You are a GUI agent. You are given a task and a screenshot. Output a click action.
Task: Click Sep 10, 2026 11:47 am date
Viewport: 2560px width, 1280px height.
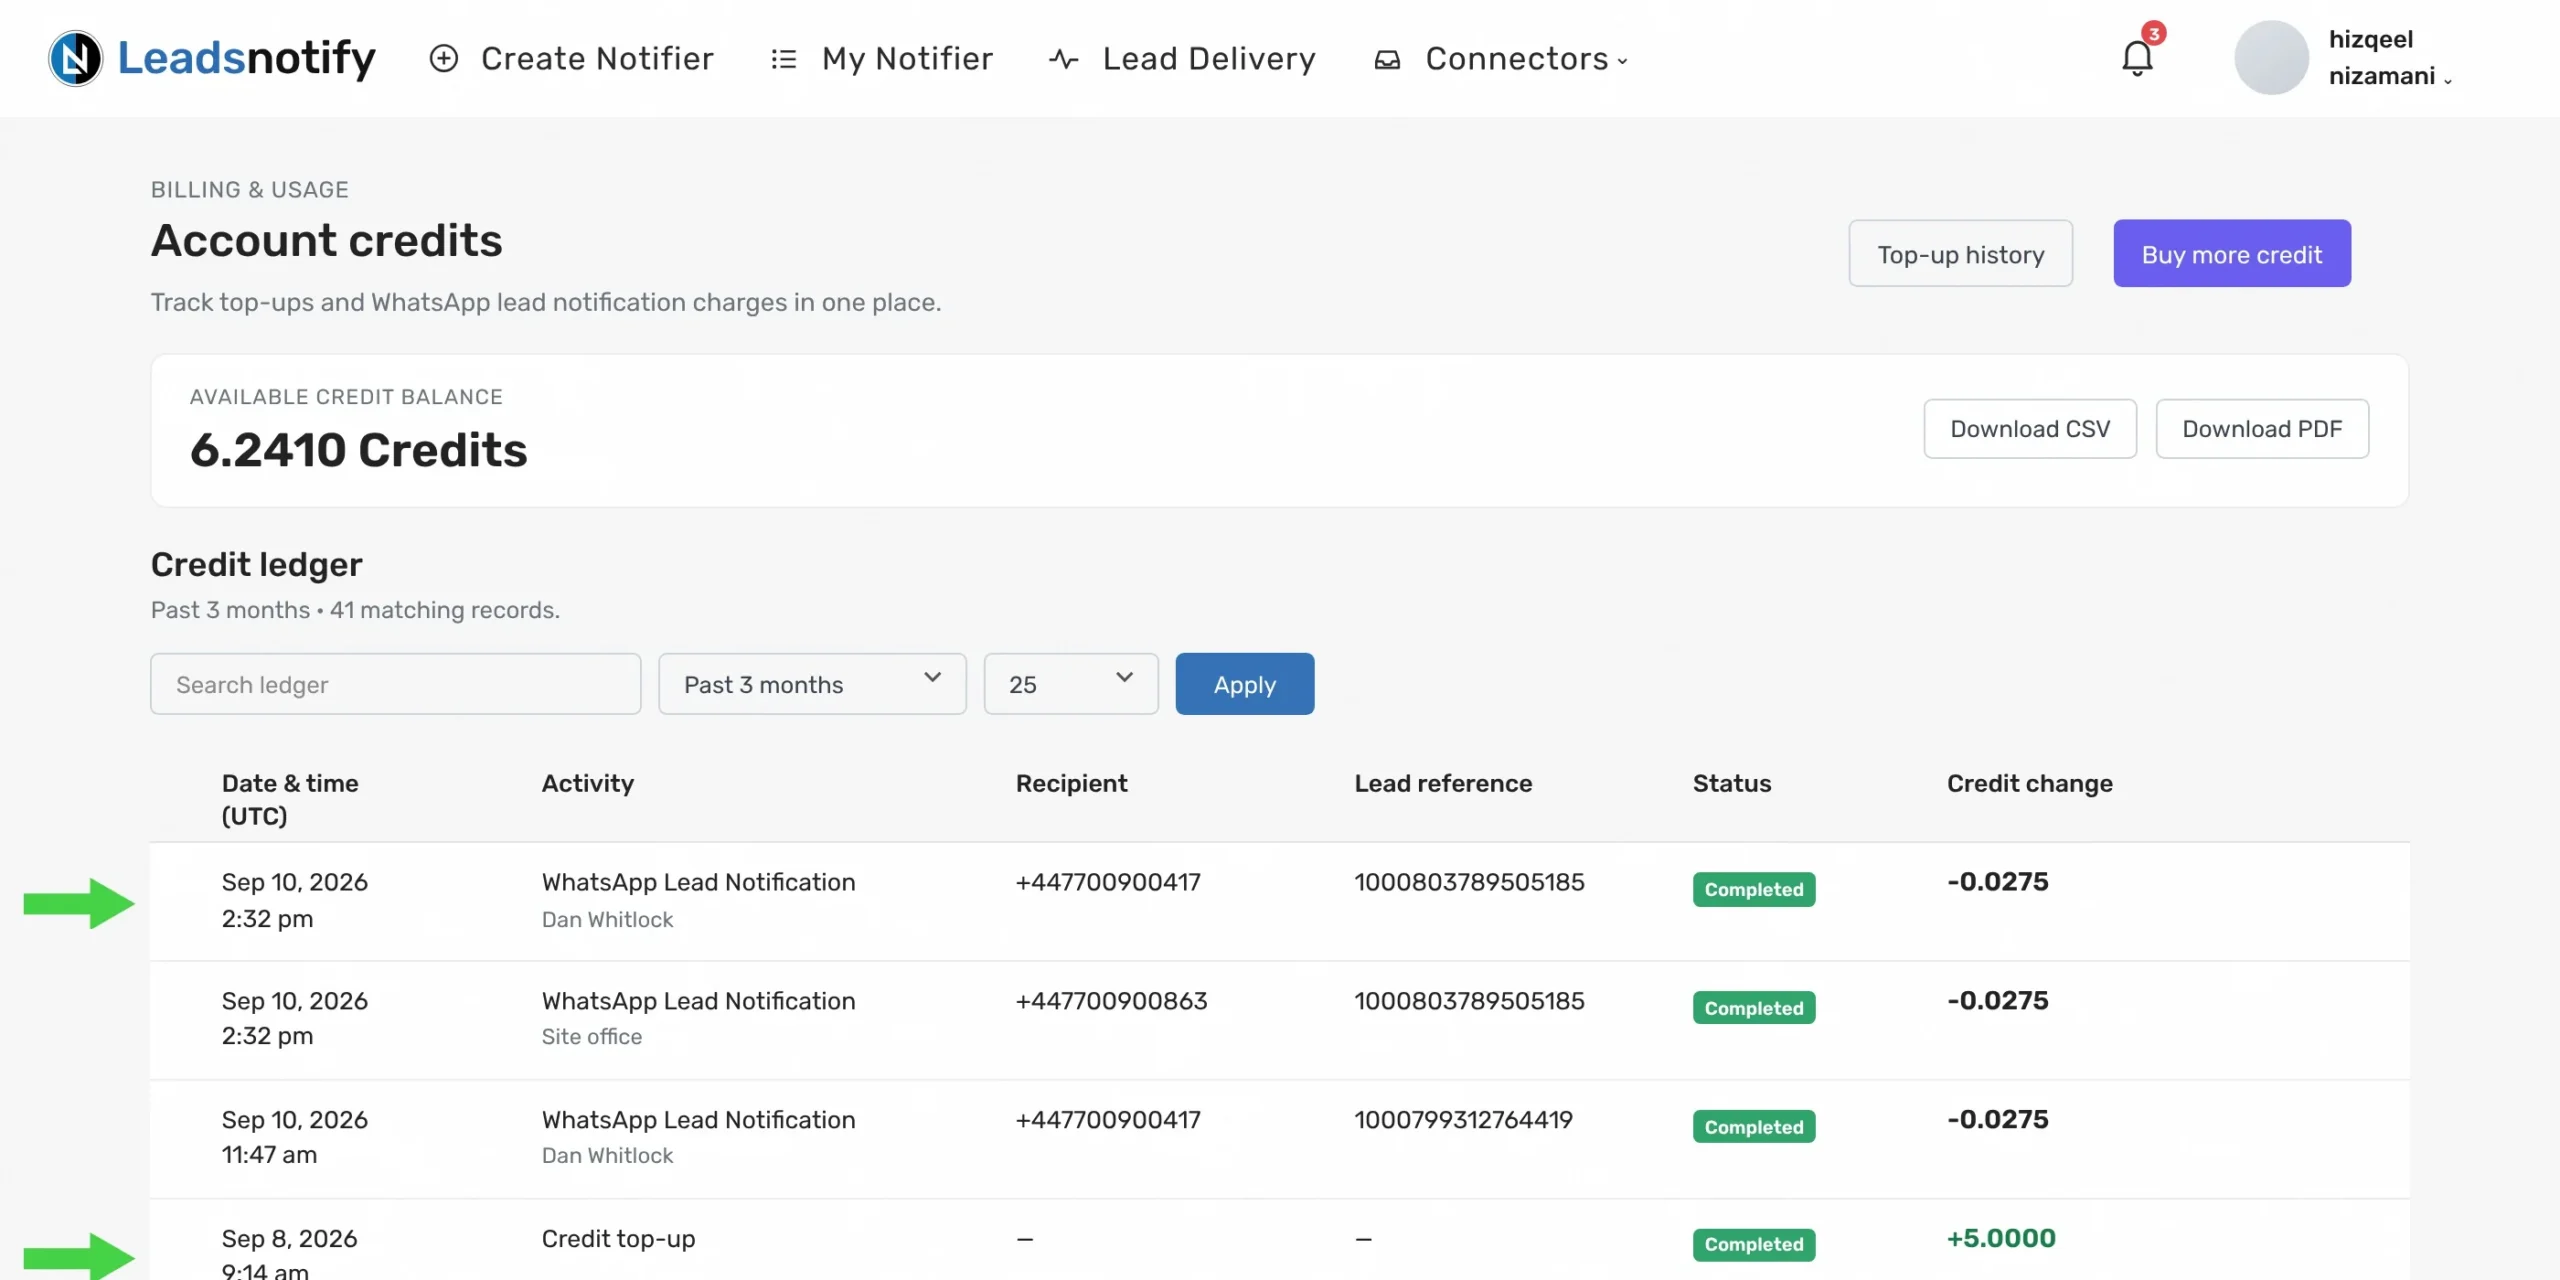[294, 1137]
